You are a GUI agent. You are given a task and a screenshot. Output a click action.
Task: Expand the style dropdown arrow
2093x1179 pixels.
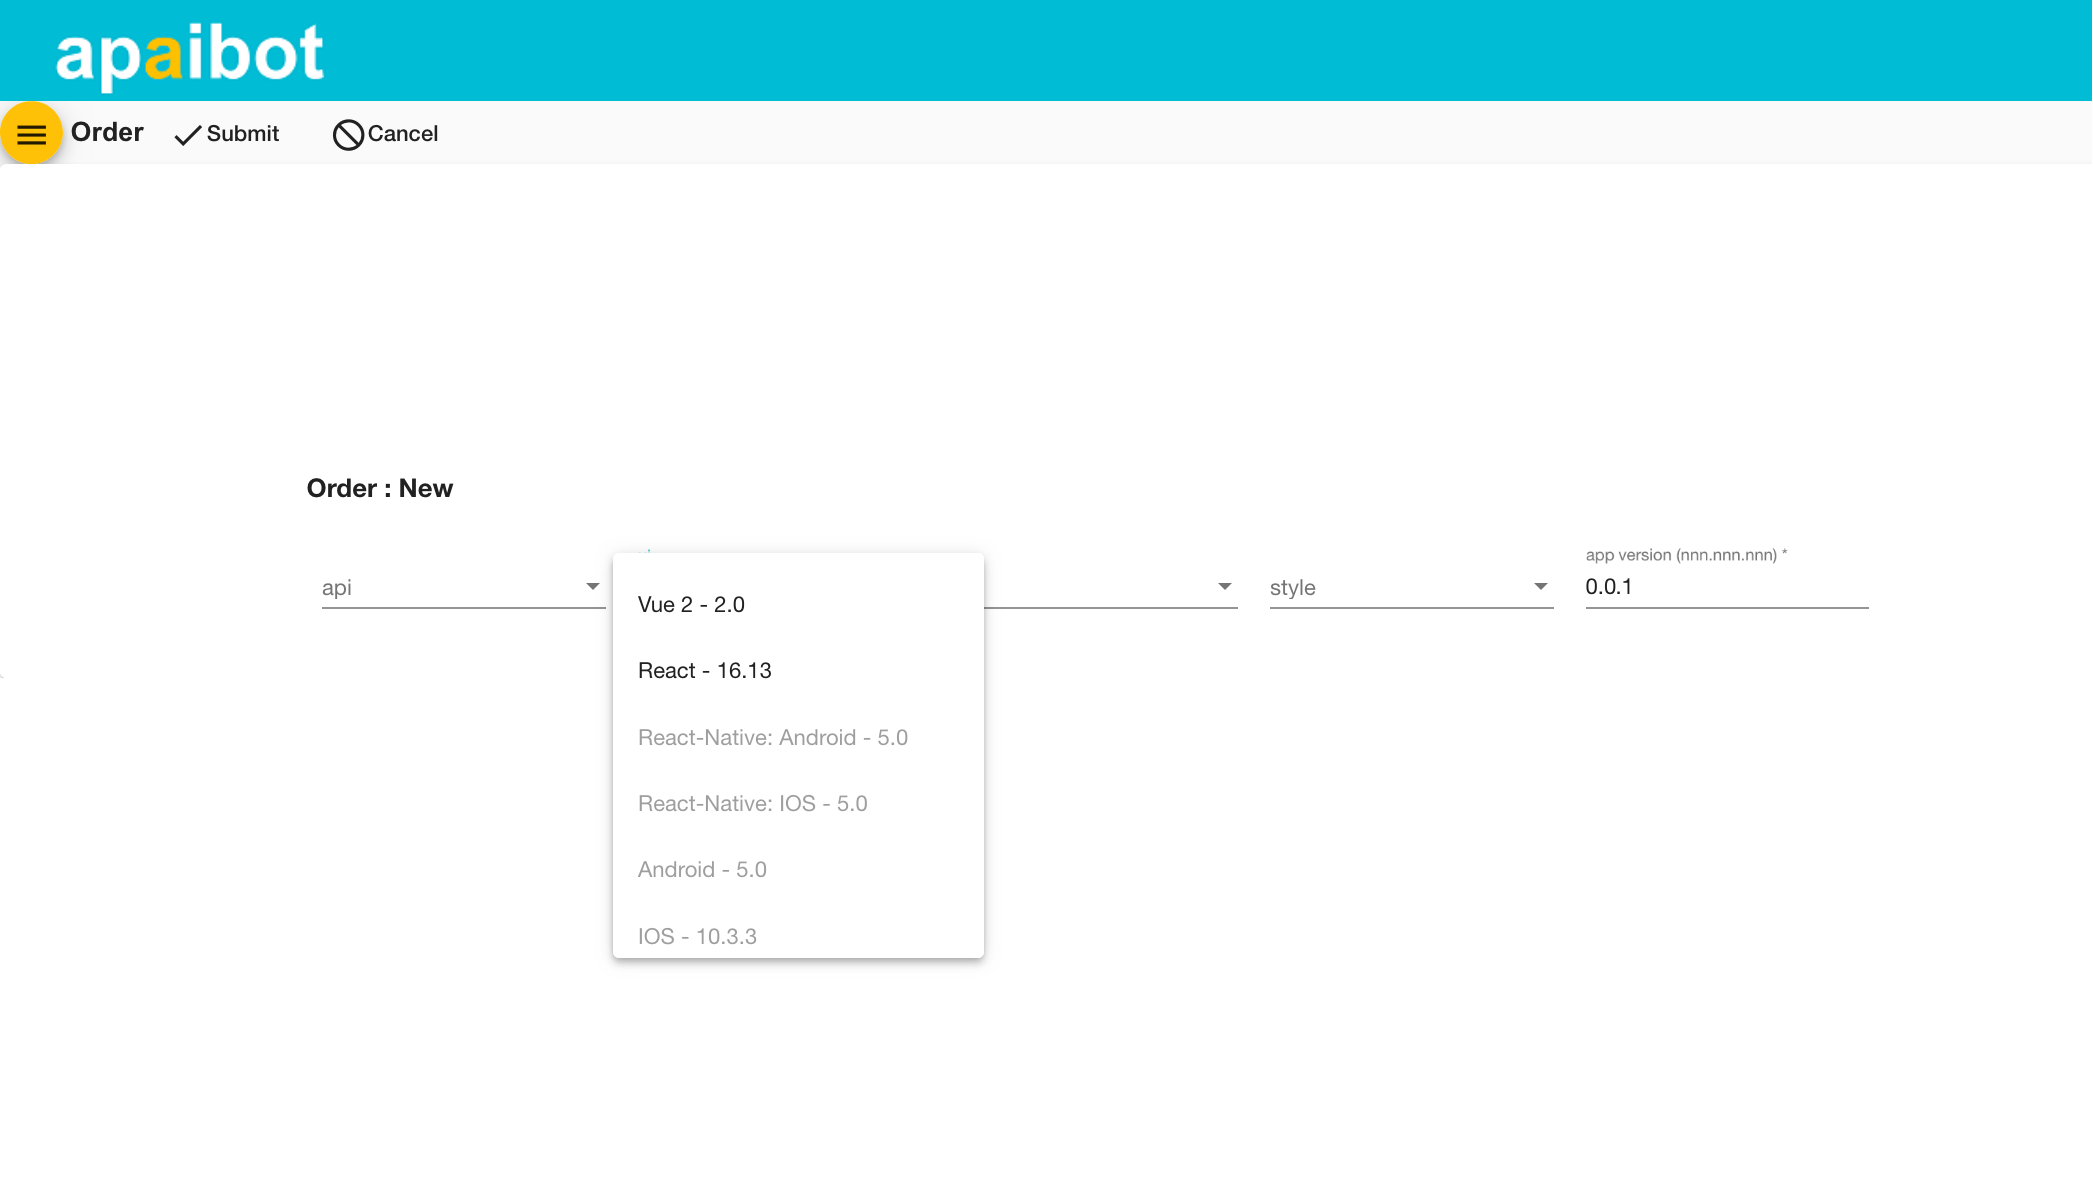[x=1540, y=587]
